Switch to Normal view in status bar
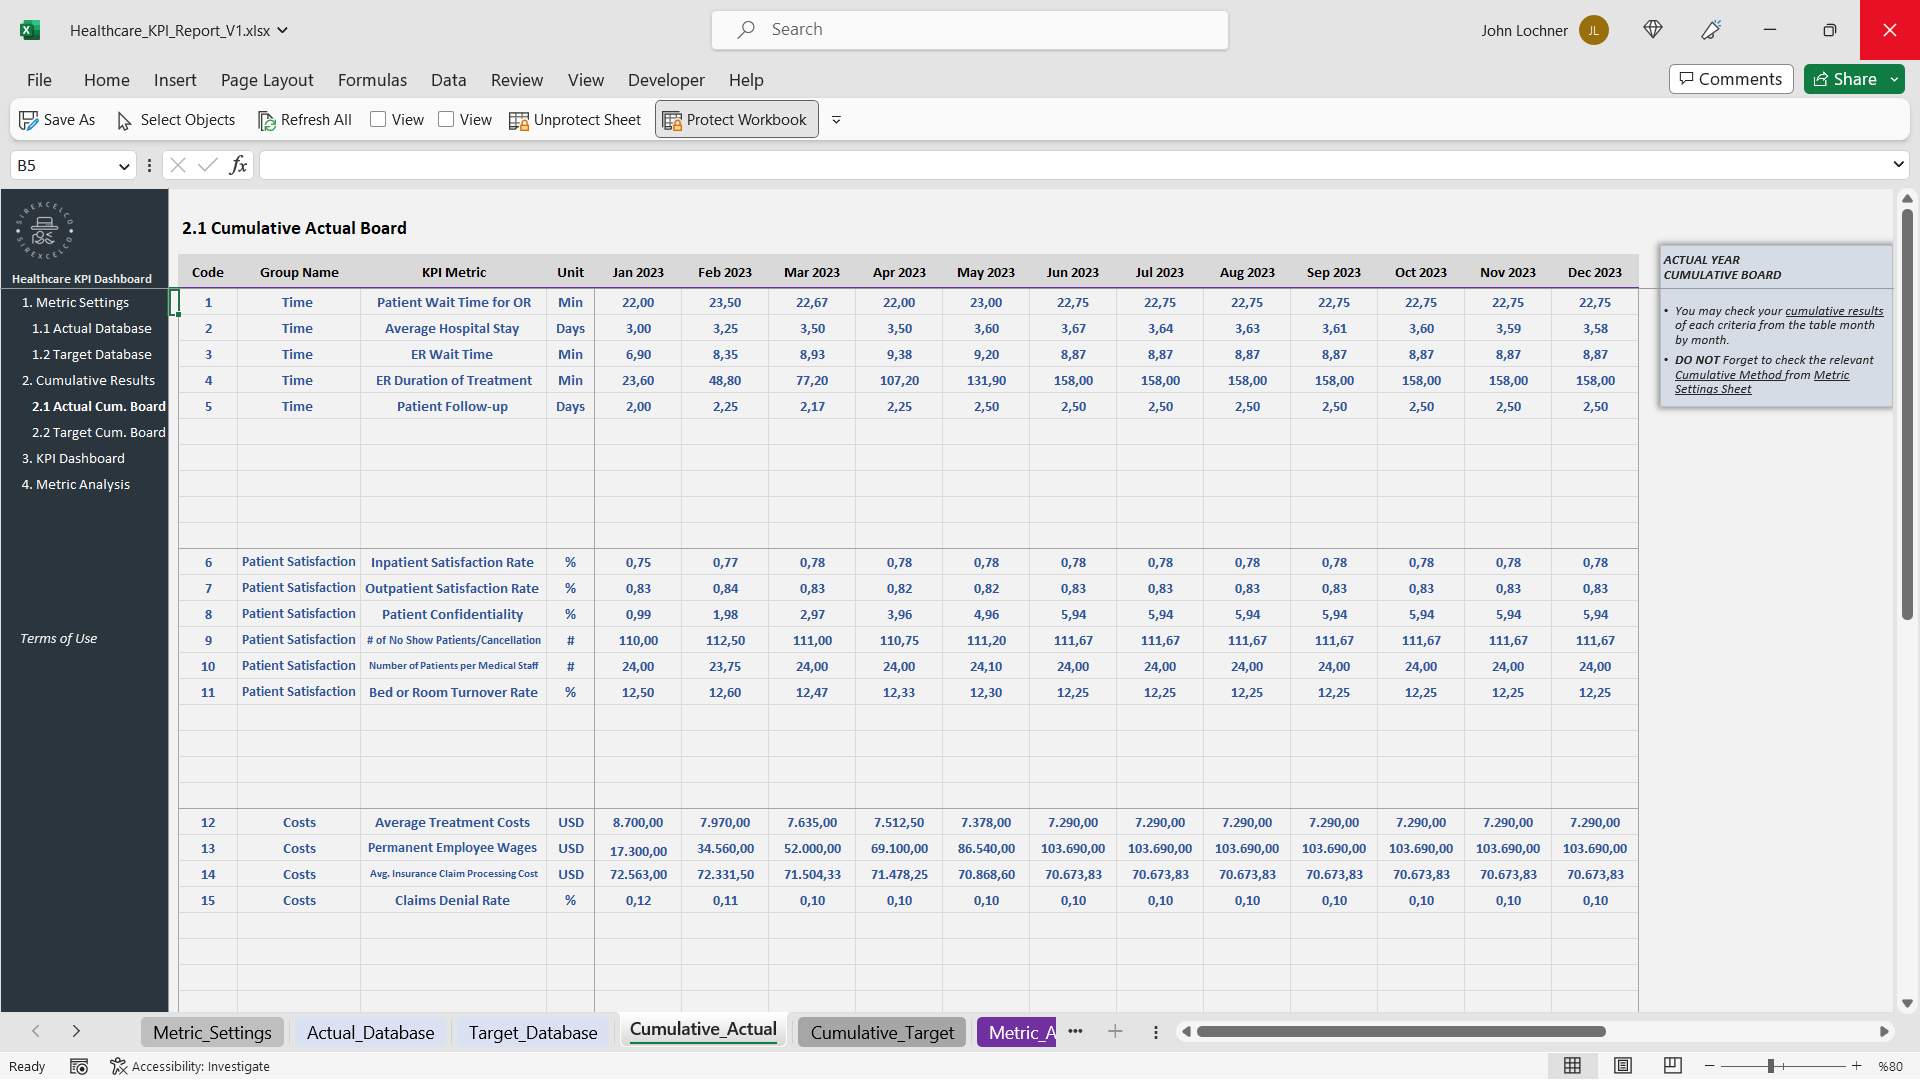Viewport: 1920px width, 1080px height. pos(1572,1066)
